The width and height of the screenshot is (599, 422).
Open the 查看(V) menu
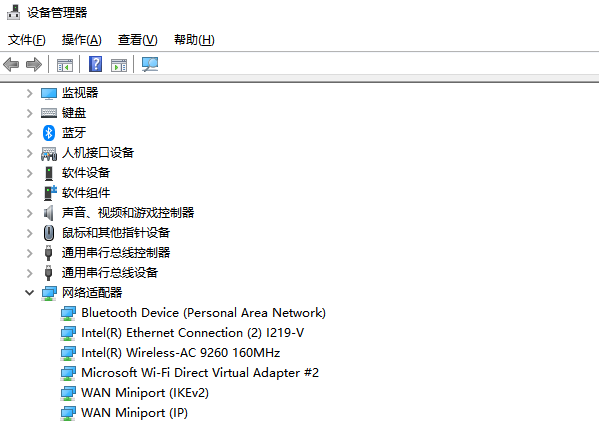click(138, 40)
